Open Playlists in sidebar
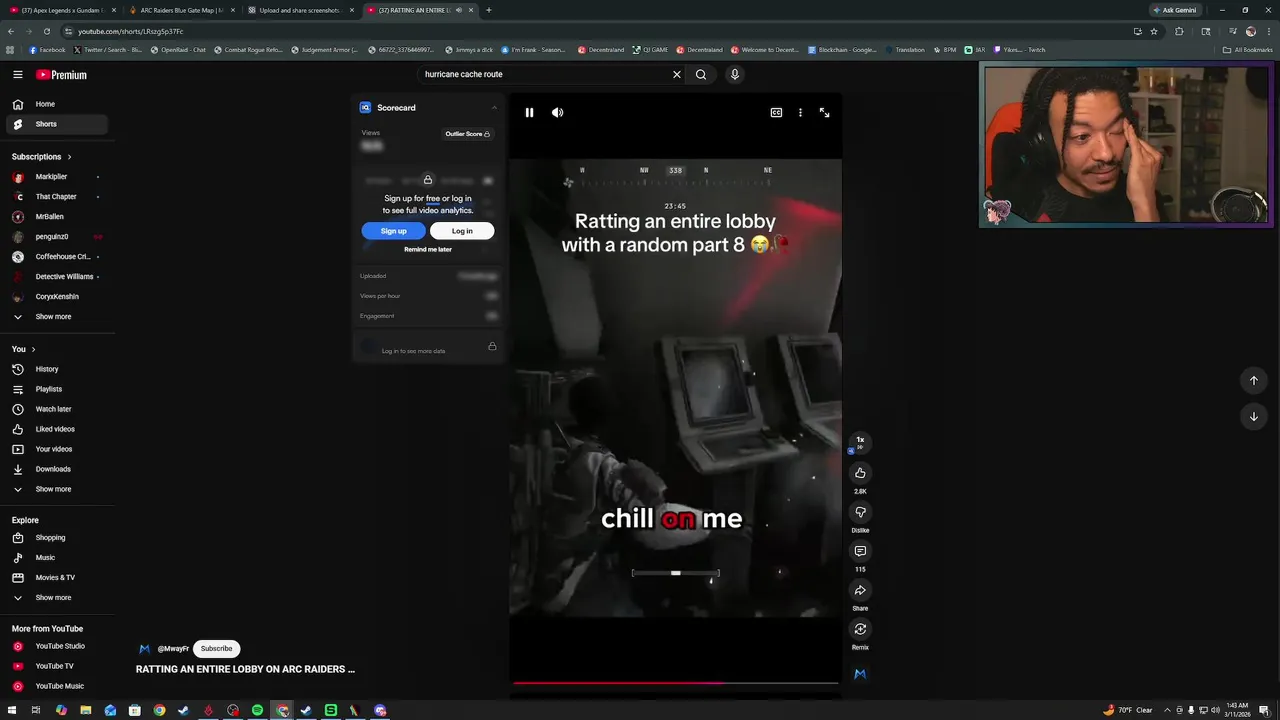This screenshot has width=1280, height=720. click(57, 389)
